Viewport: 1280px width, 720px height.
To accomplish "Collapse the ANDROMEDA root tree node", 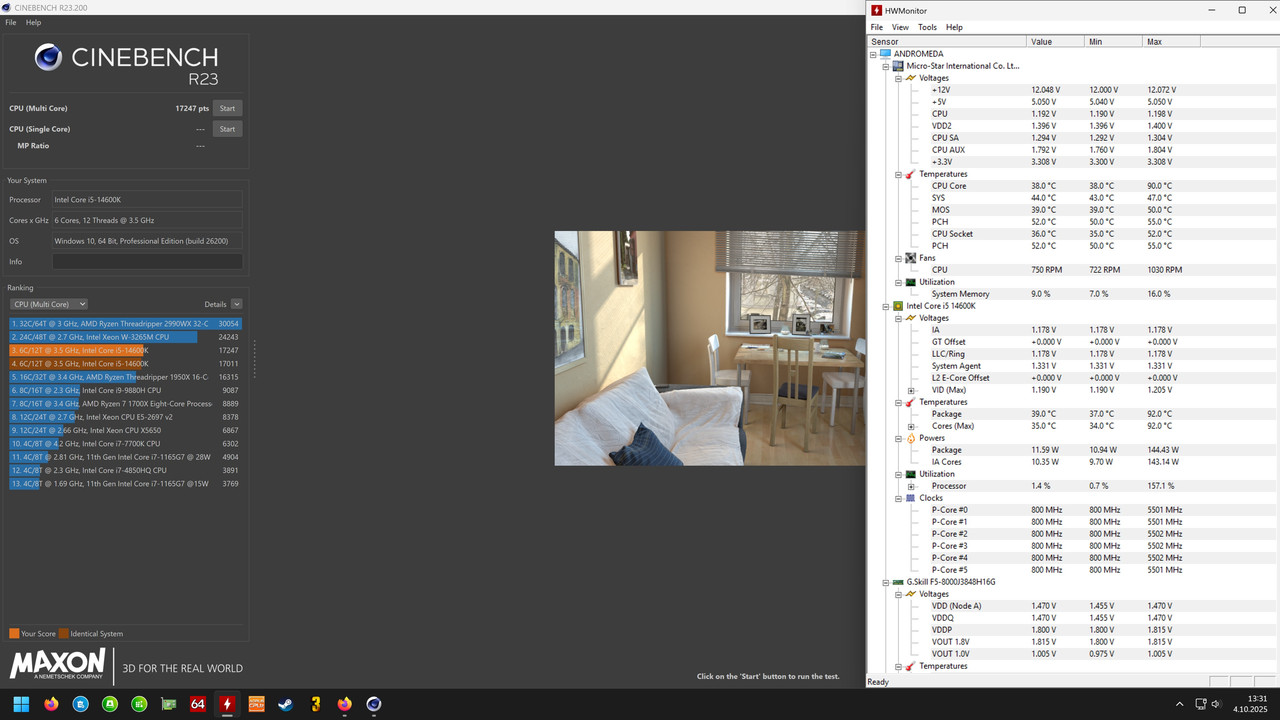I will pos(873,54).
